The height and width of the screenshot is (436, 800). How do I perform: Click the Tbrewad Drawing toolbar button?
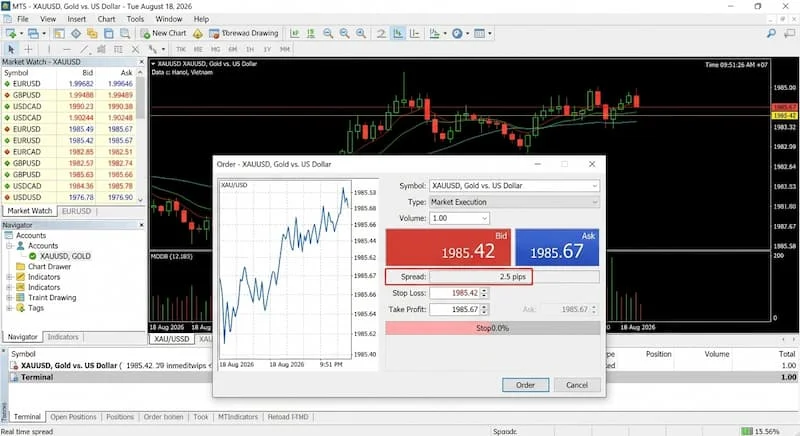click(x=244, y=33)
